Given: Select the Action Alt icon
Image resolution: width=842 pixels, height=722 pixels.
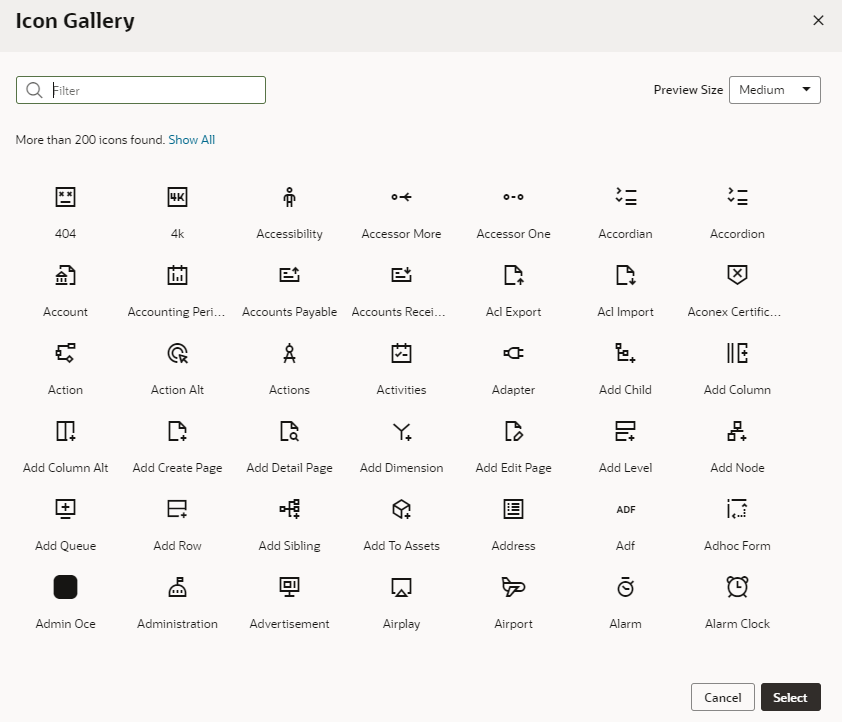Looking at the screenshot, I should (x=177, y=353).
